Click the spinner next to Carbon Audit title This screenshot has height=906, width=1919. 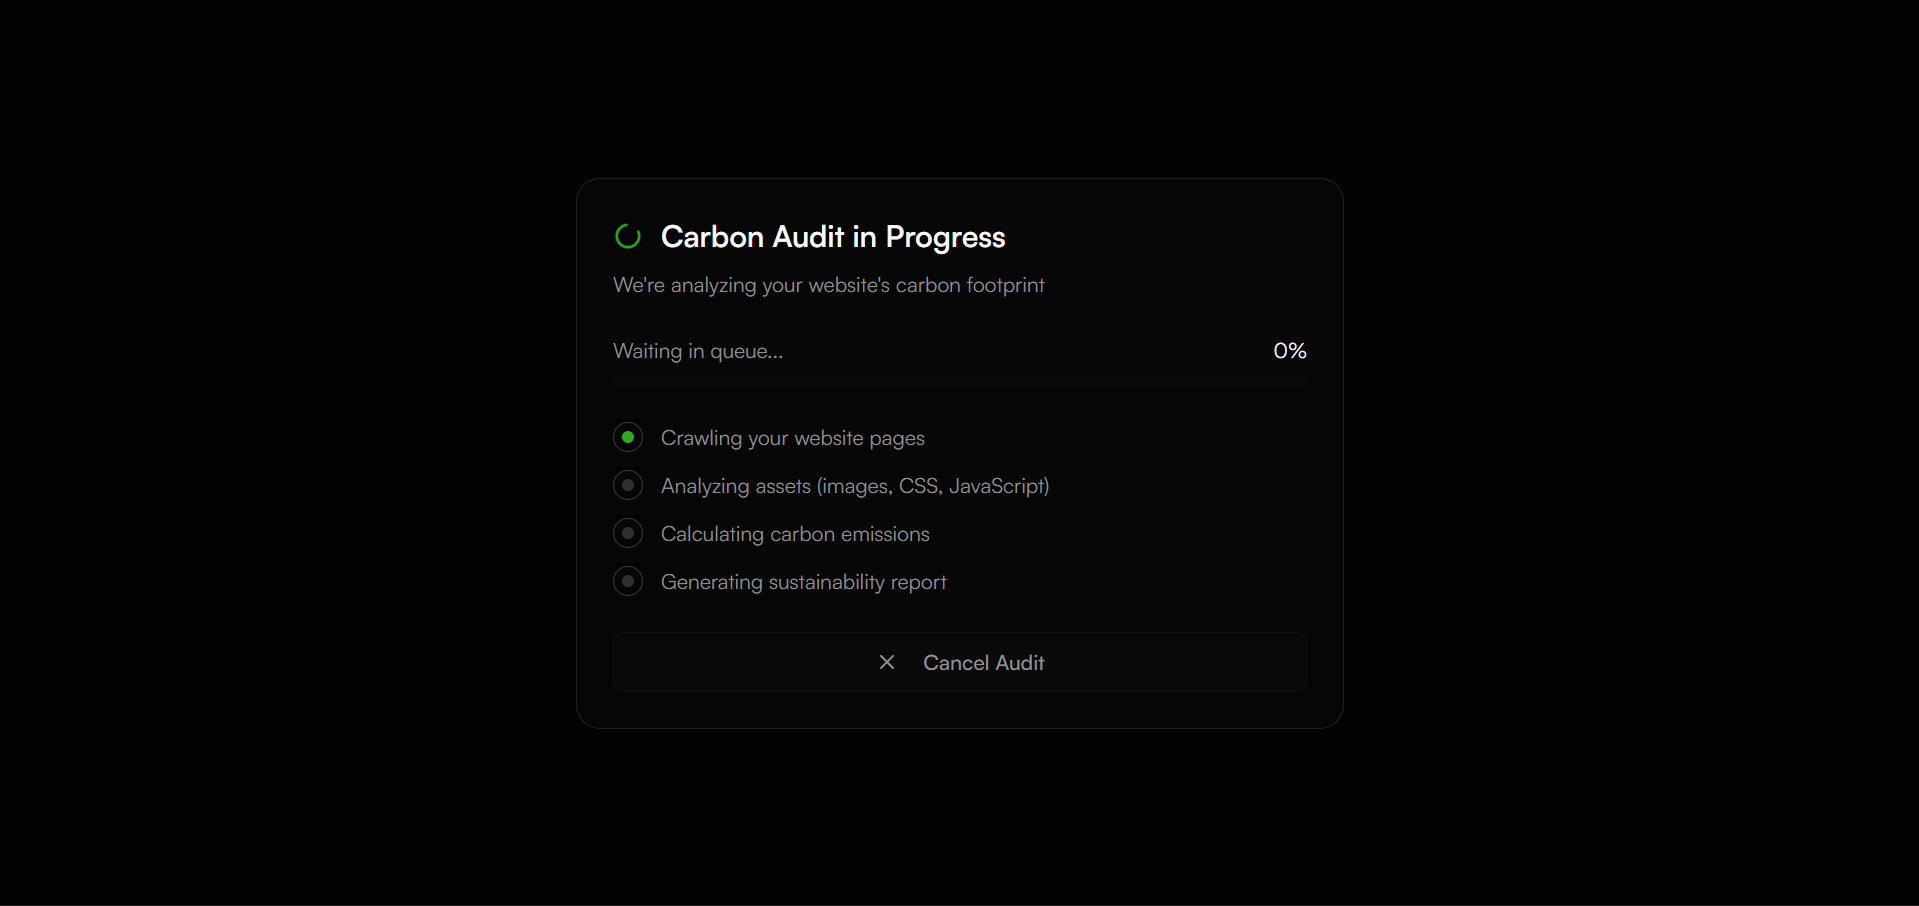click(627, 236)
